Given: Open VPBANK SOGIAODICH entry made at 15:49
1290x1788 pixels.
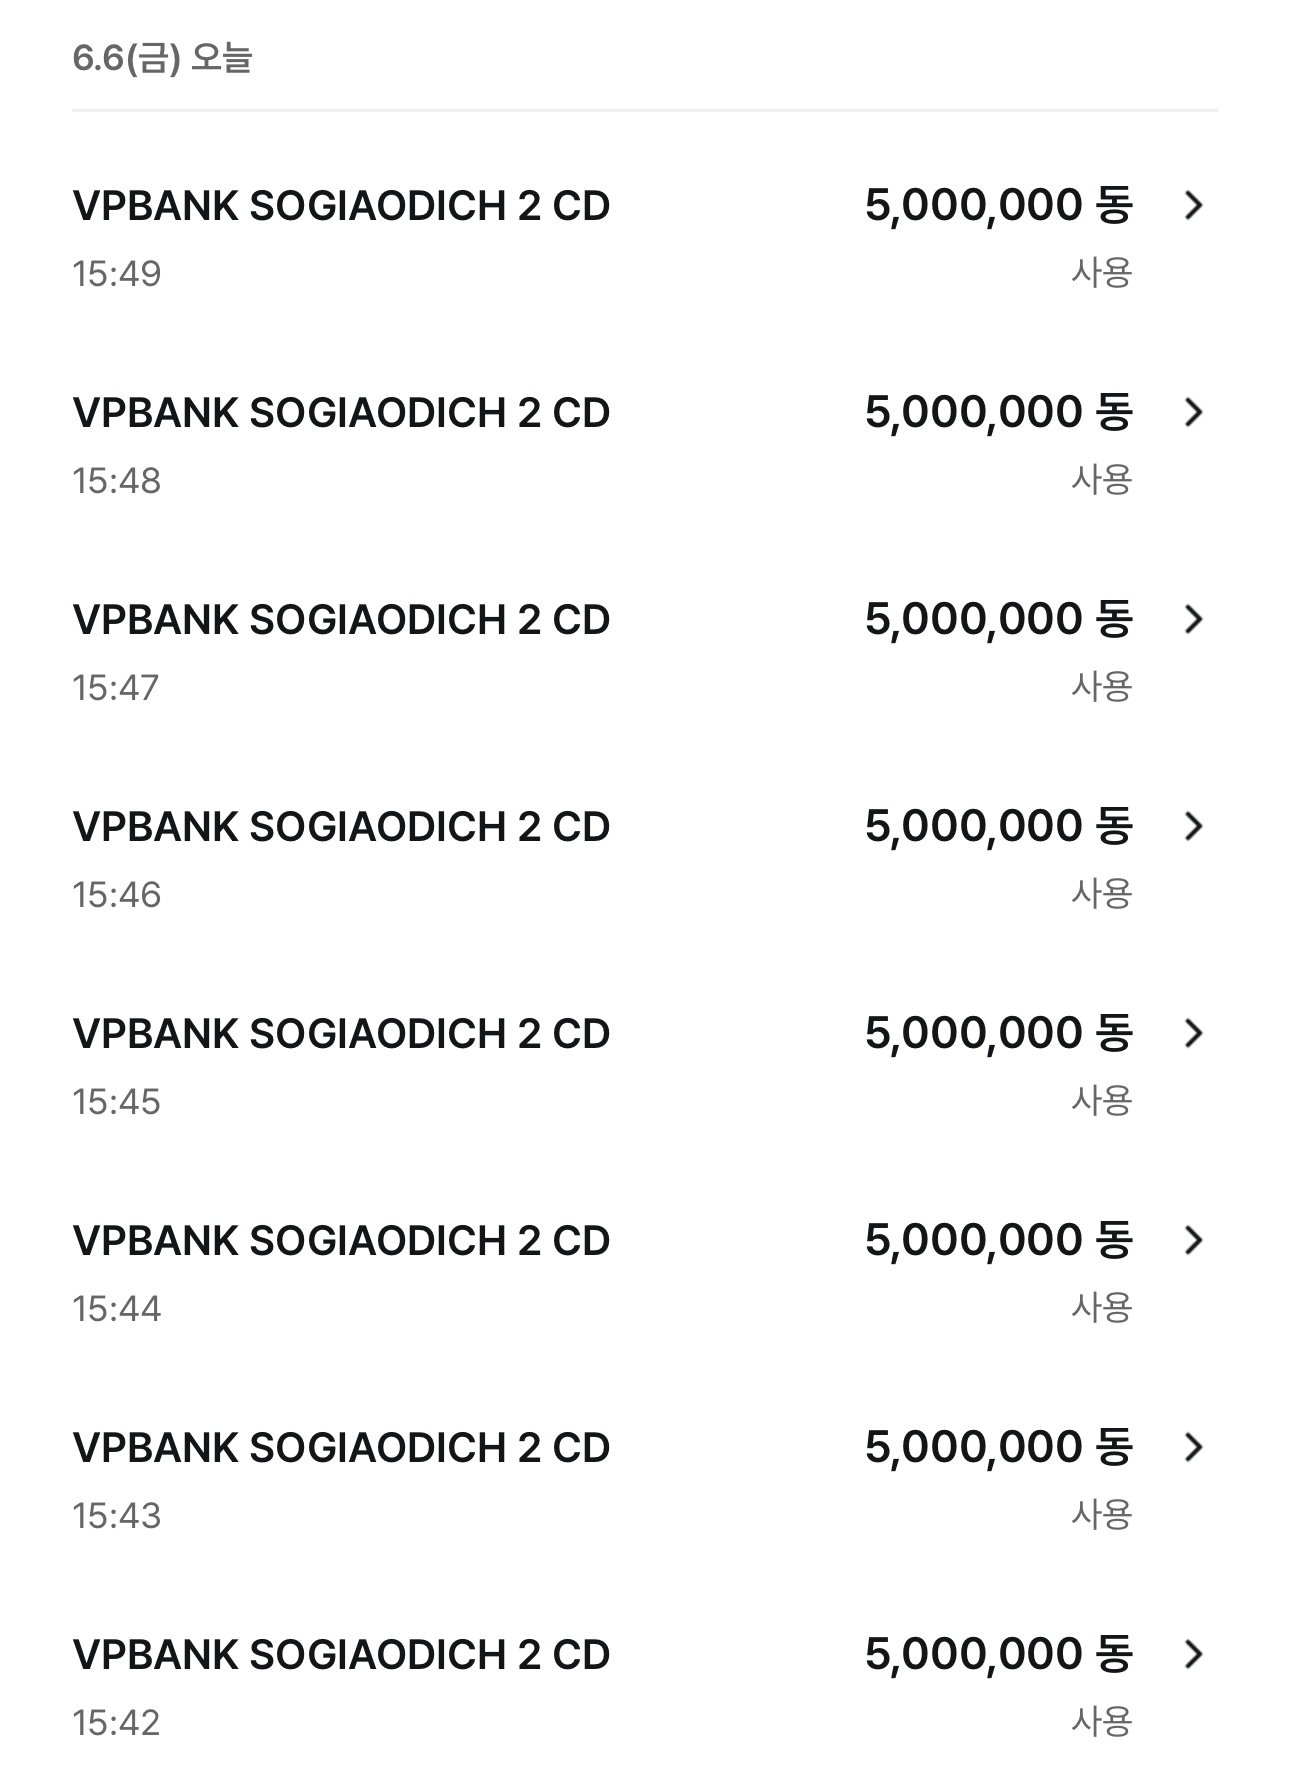Looking at the screenshot, I should click(341, 206).
